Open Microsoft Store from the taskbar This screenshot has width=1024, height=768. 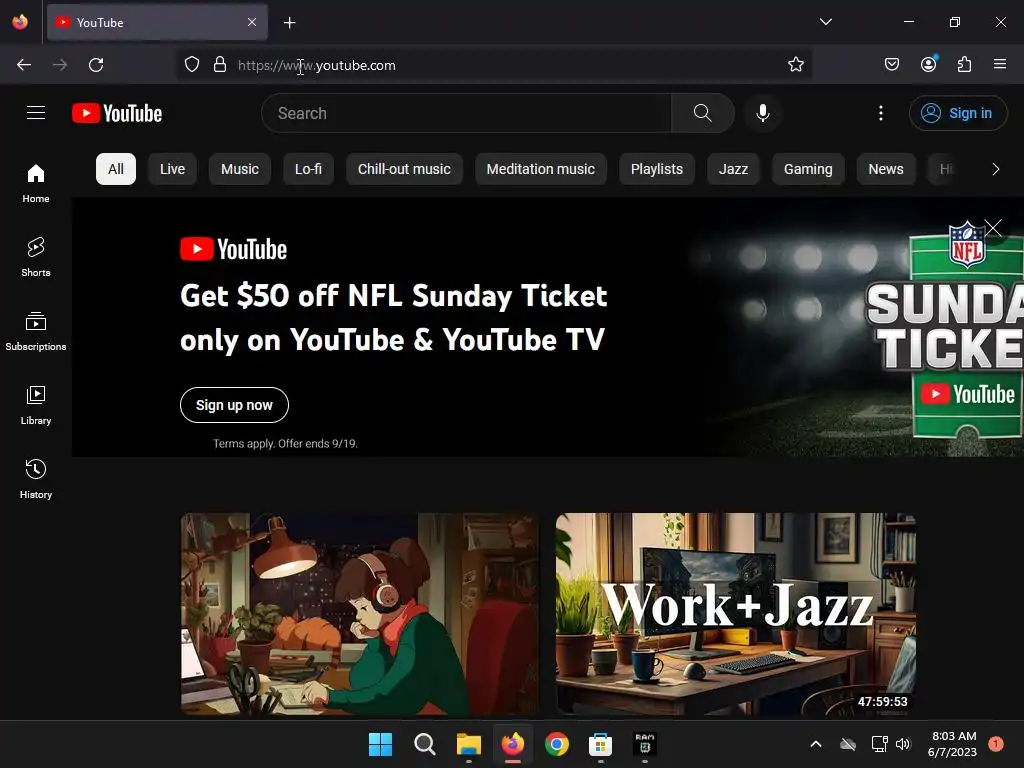[600, 744]
